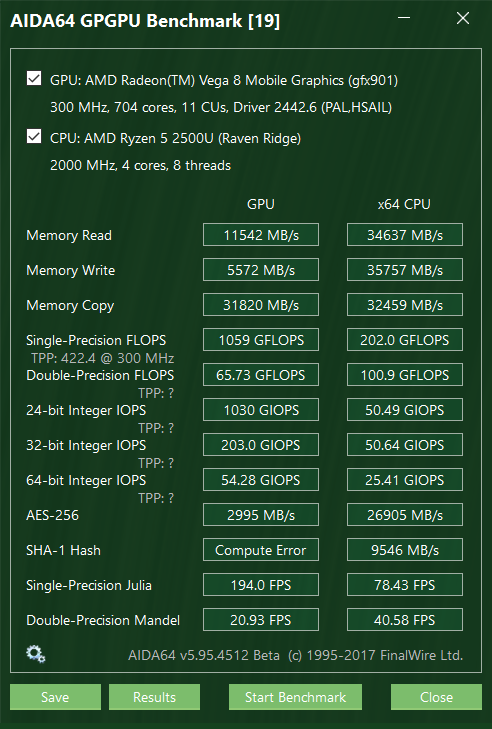
Task: Select the GPU Single-Precision FLOPS 1059 GFLOPS box
Action: (261, 340)
